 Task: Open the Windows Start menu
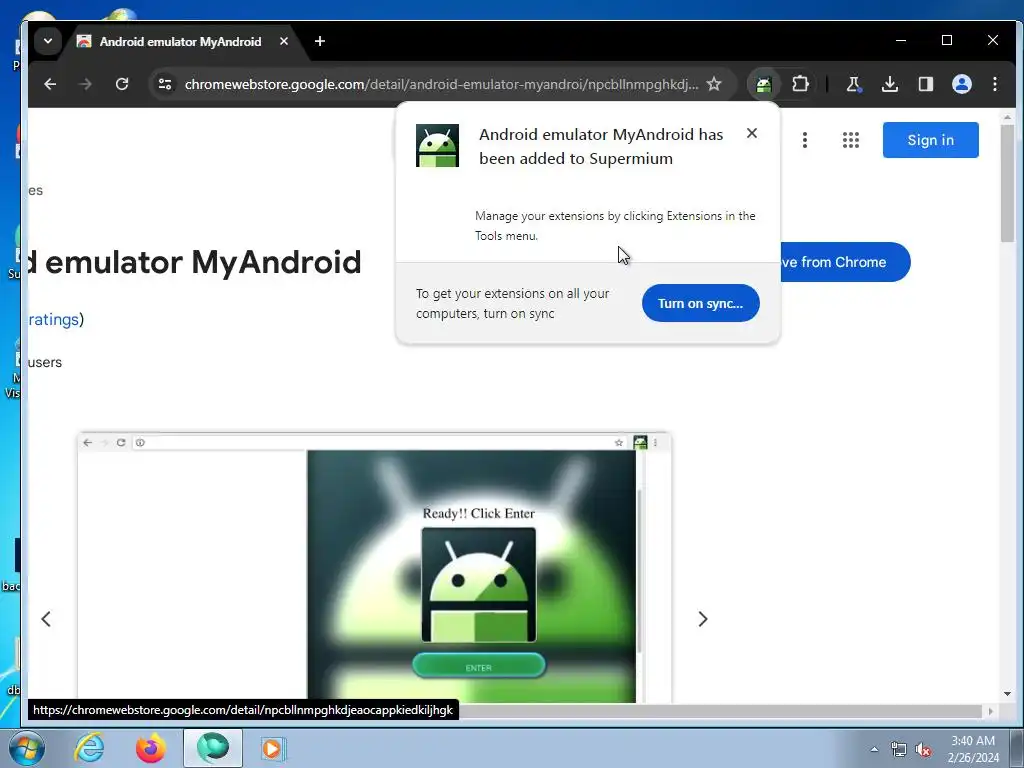coord(26,748)
